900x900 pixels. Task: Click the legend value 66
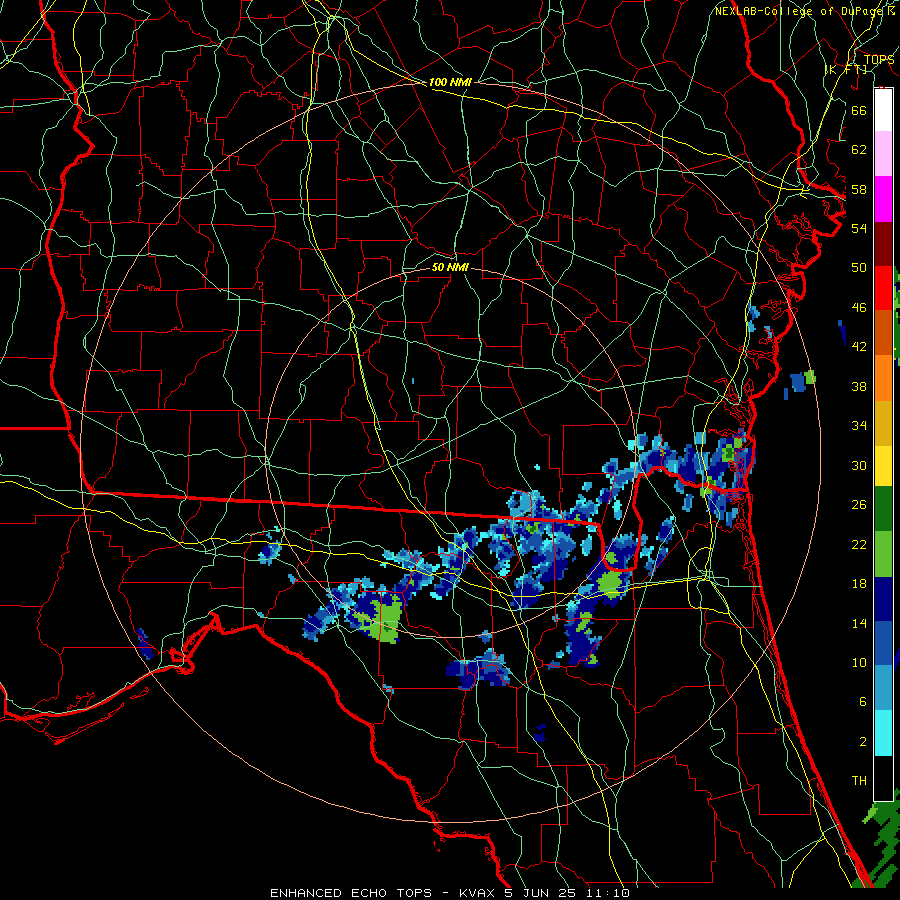(859, 110)
